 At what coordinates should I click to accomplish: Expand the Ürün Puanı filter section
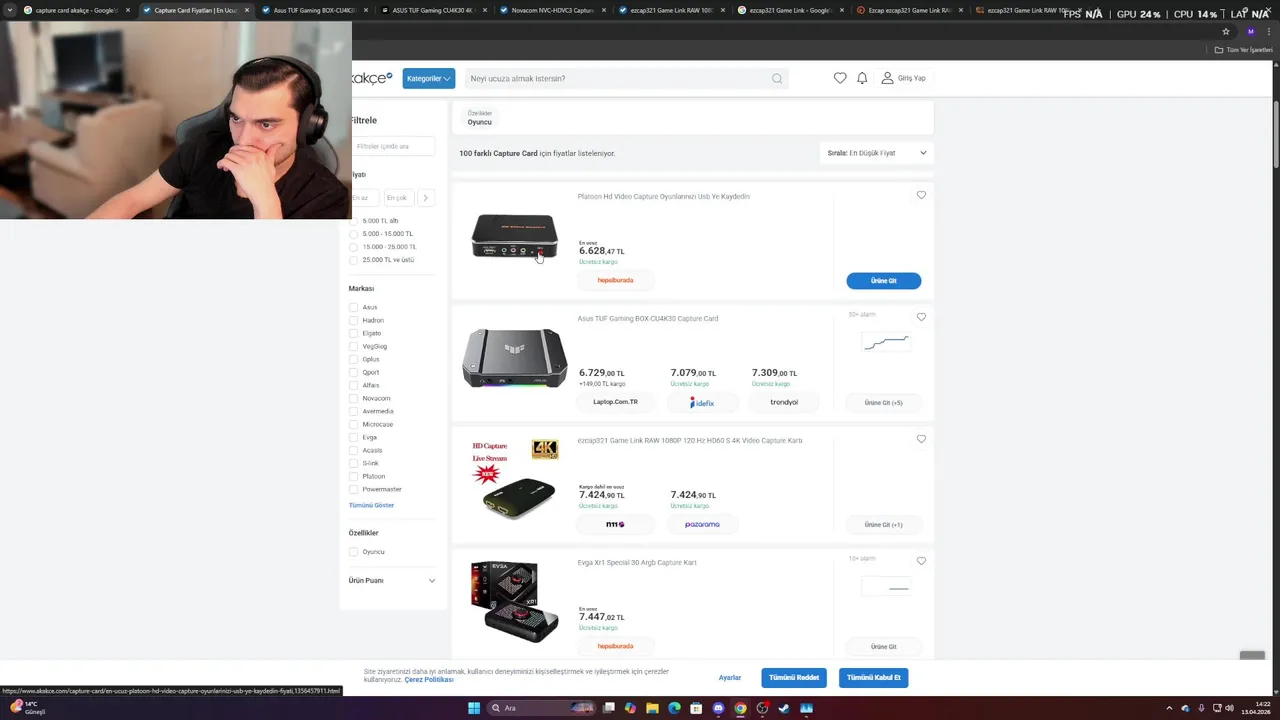click(392, 580)
